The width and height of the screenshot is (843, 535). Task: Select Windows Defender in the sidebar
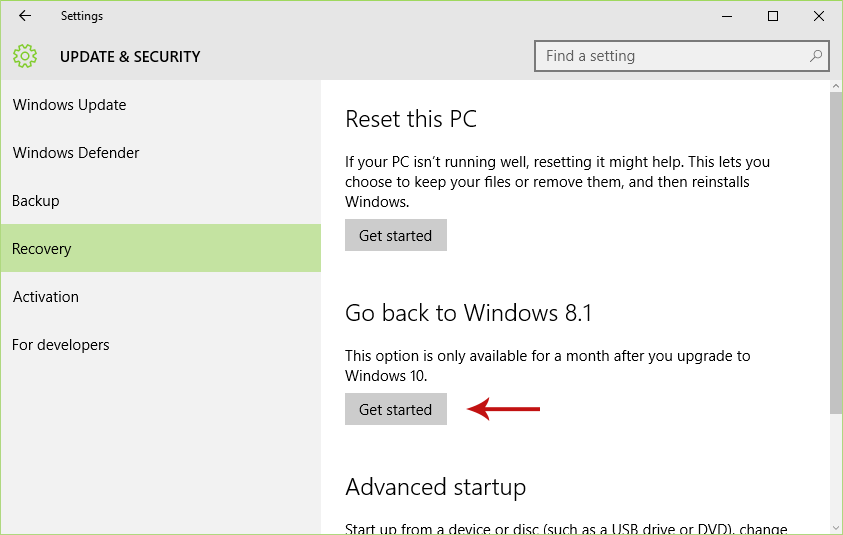[161, 153]
